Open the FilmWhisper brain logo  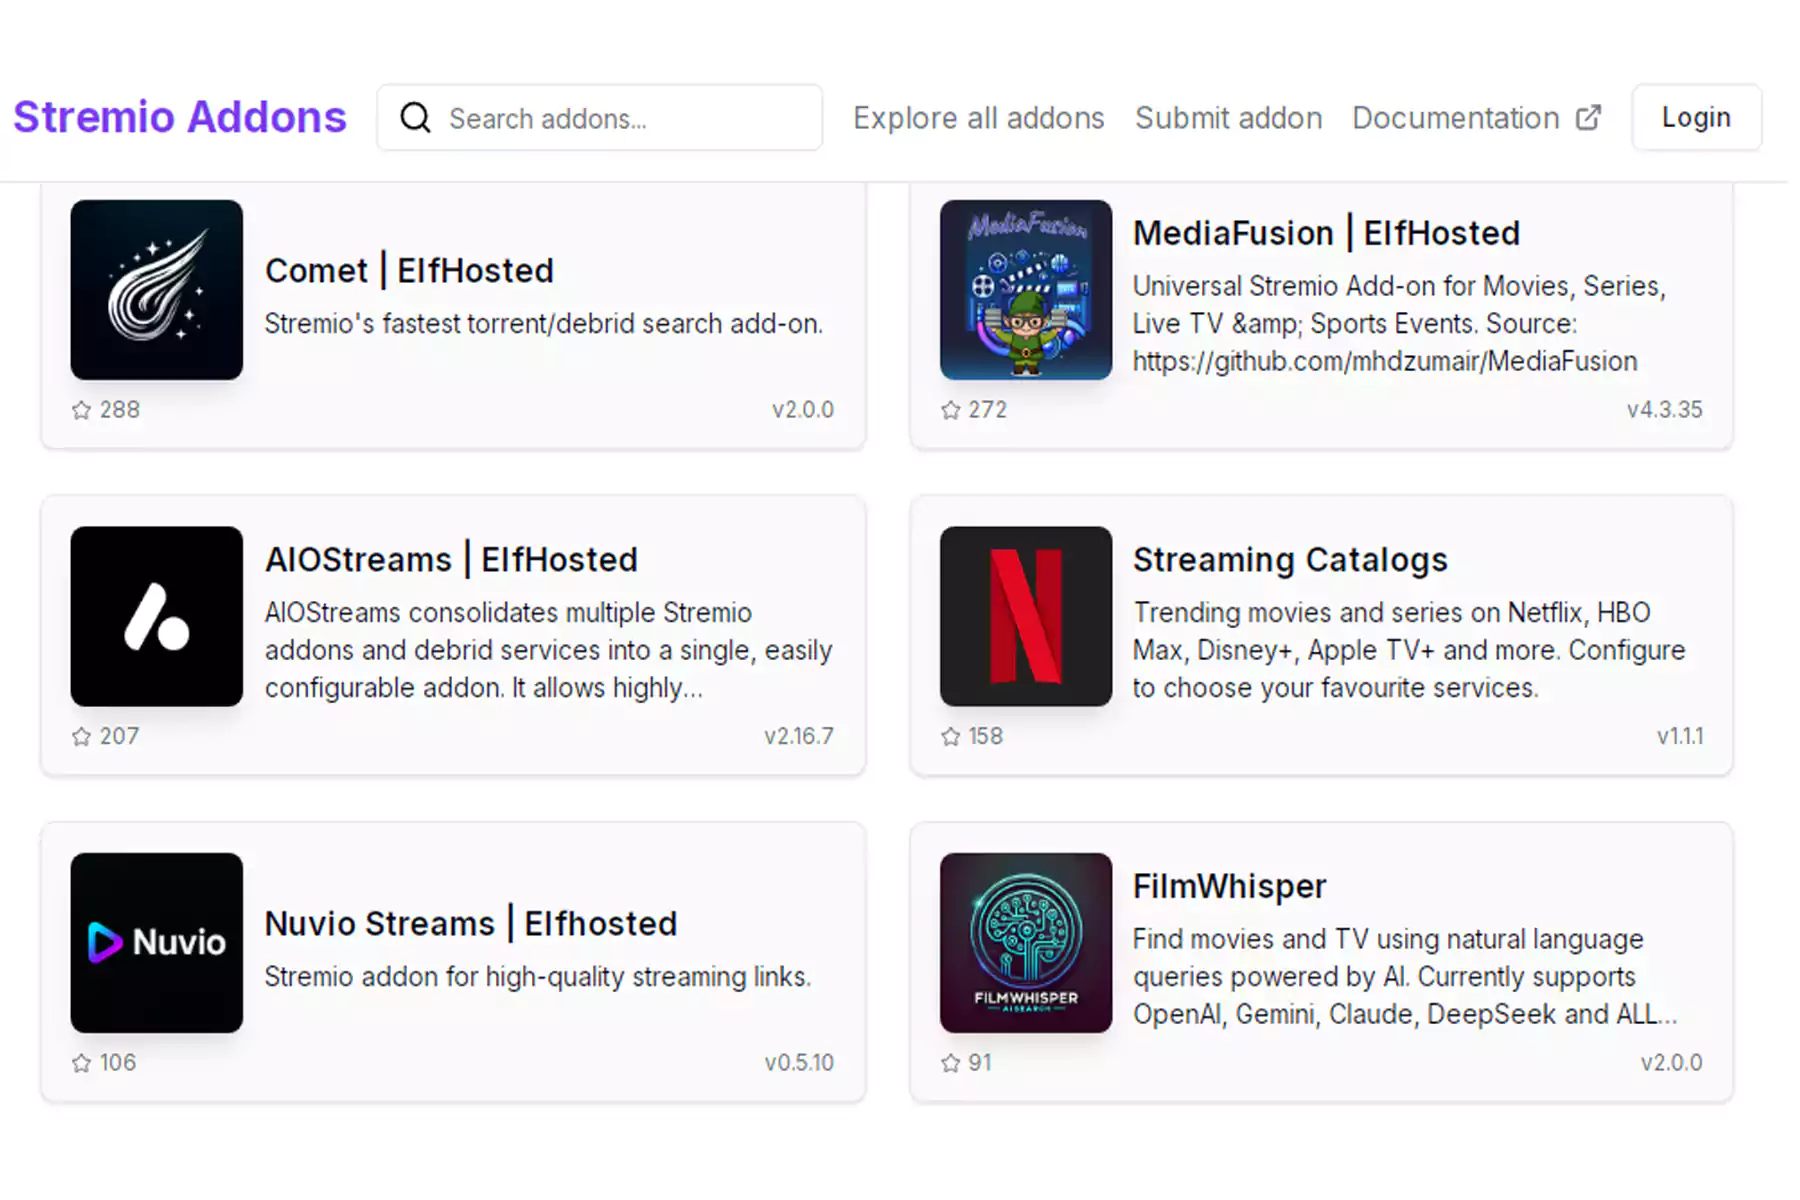pyautogui.click(x=1025, y=942)
